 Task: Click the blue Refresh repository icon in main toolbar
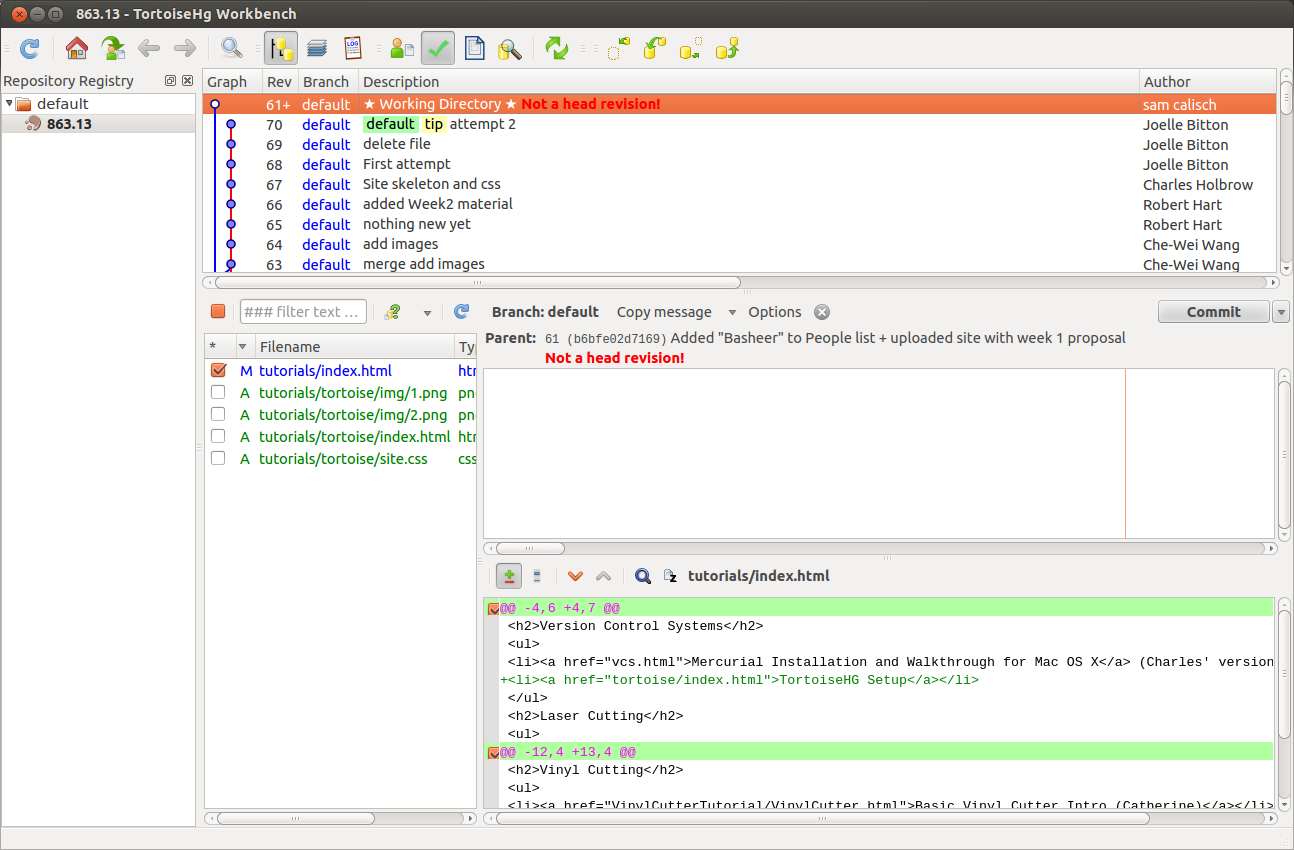[x=30, y=47]
